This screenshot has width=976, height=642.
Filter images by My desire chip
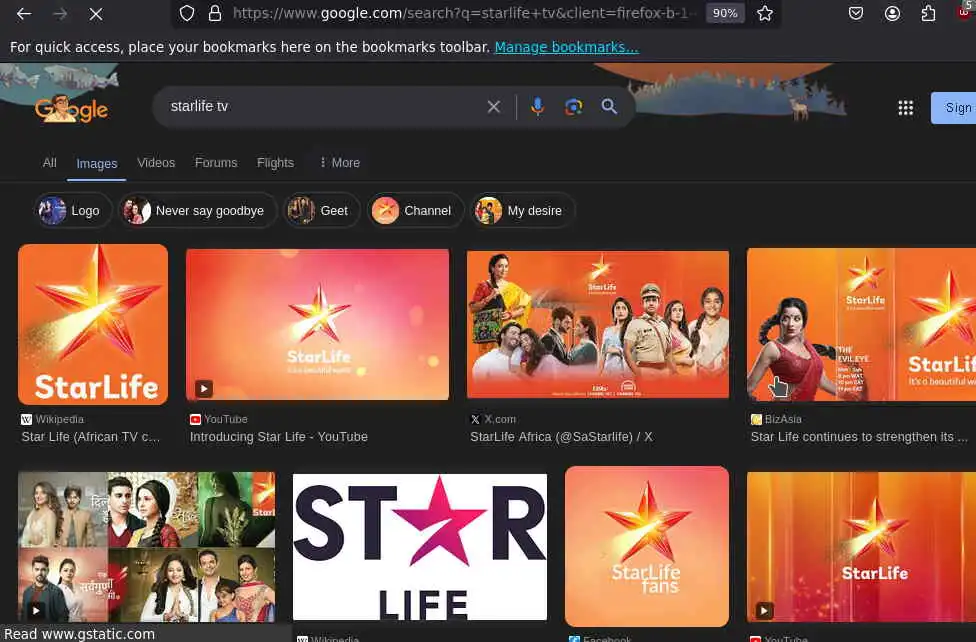[x=522, y=210]
